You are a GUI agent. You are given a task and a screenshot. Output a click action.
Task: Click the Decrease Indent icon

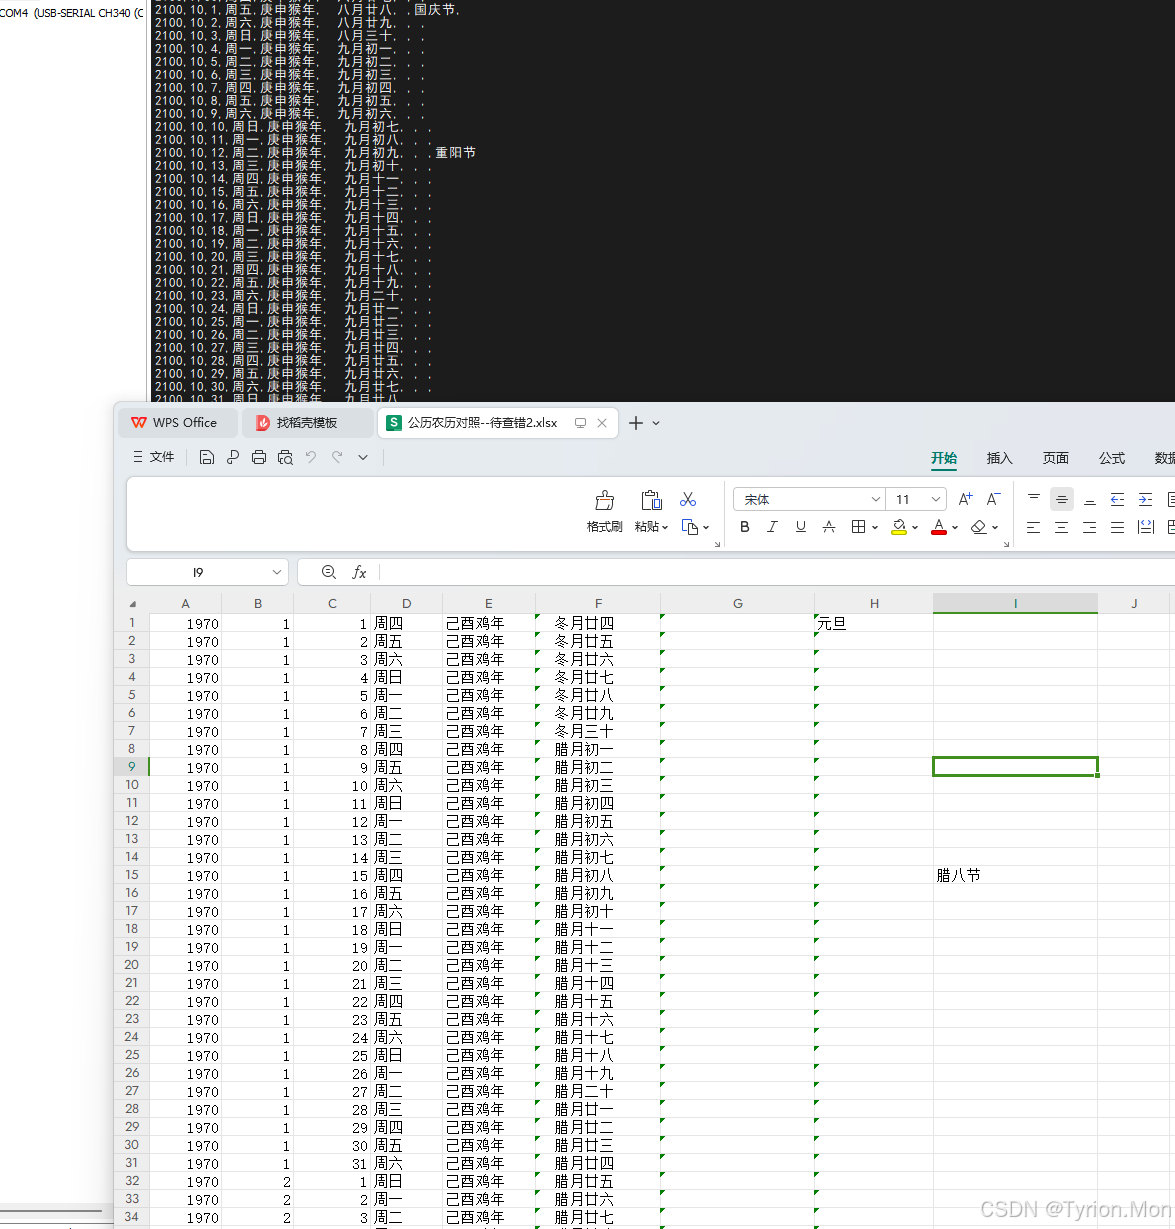[1118, 499]
